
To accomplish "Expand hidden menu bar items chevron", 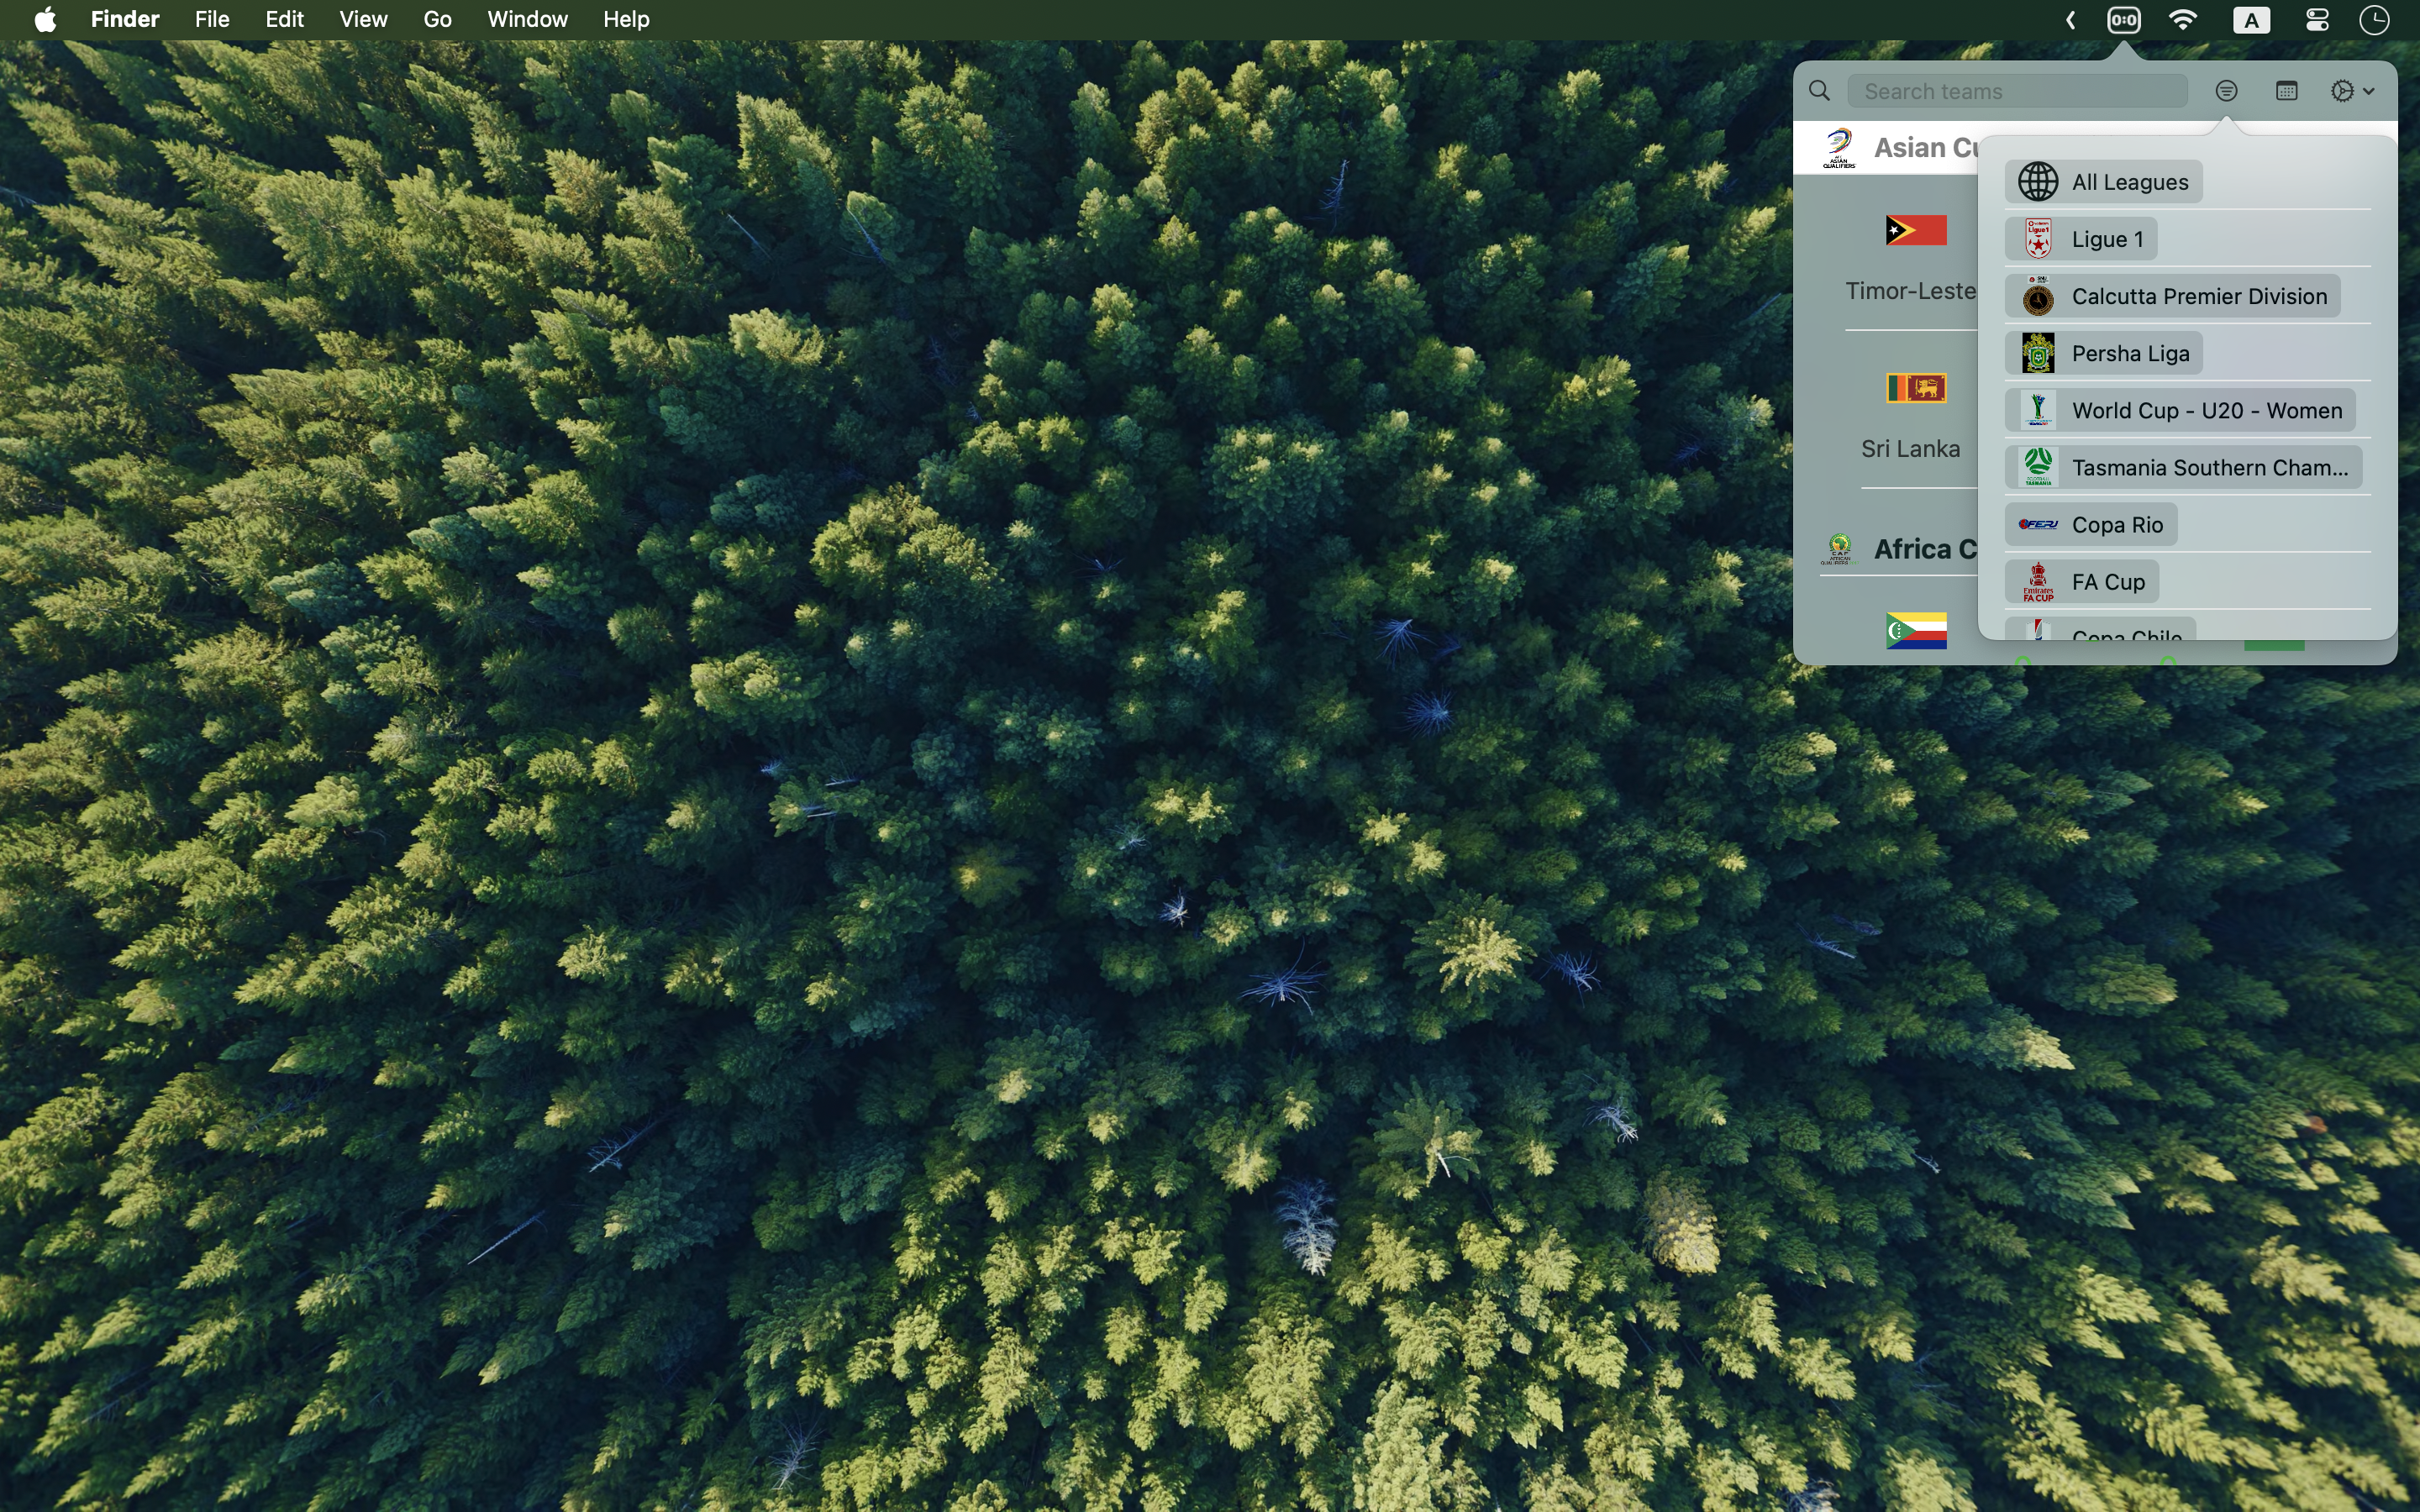I will [2071, 20].
